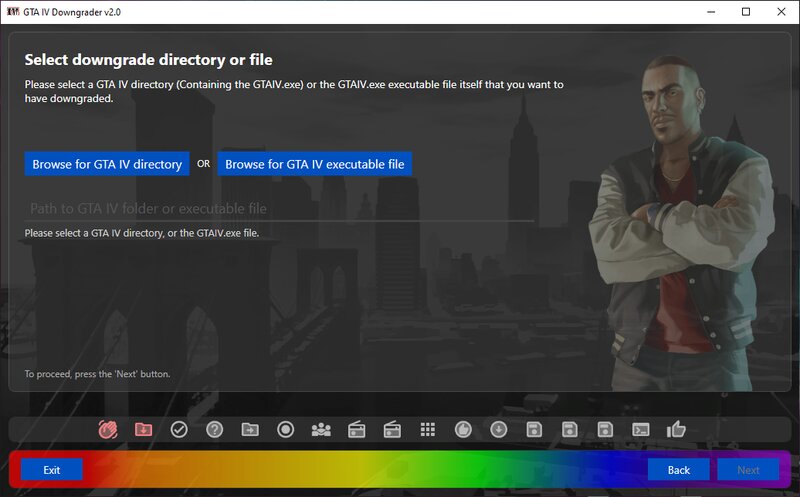Click the plain thumbs-up finish icon

tap(677, 429)
